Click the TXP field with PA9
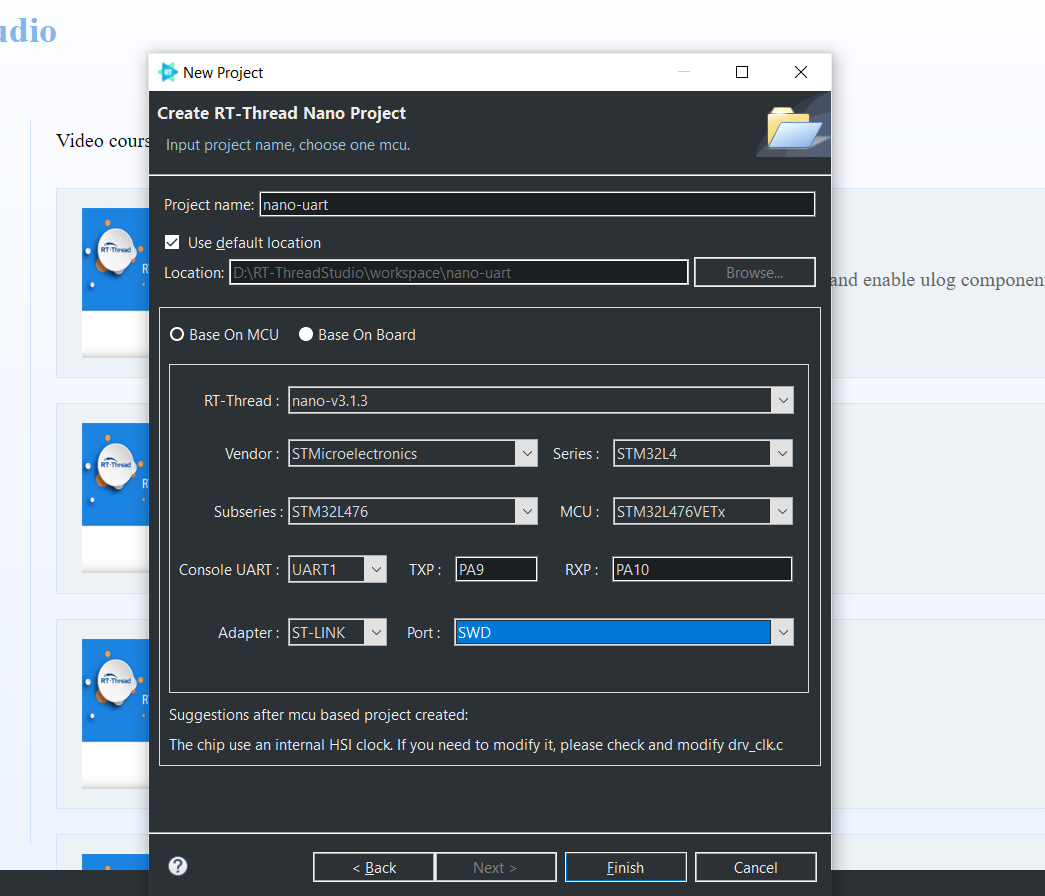The image size is (1045, 896). 497,569
